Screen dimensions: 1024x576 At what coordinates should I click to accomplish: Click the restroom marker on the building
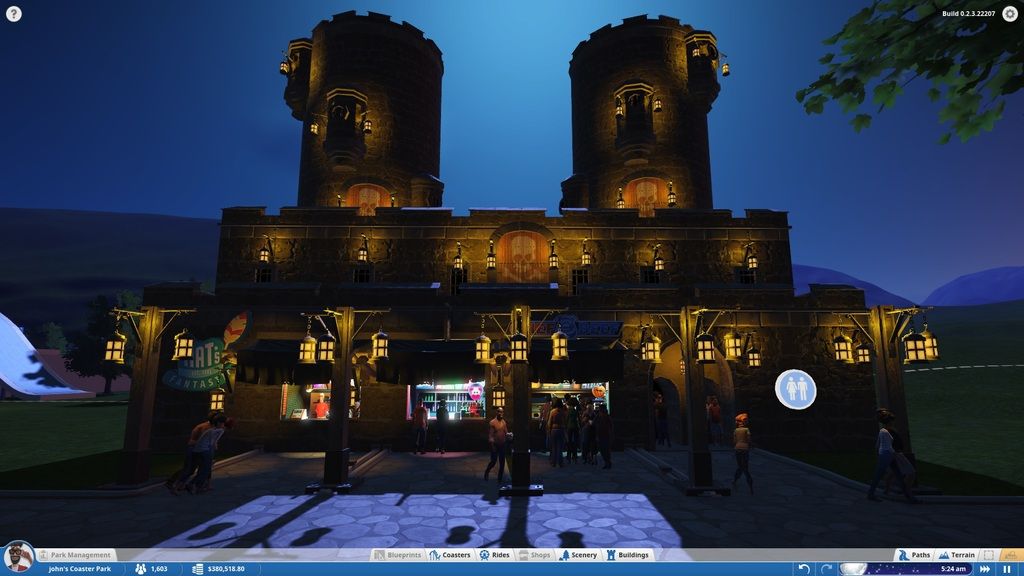pyautogui.click(x=795, y=389)
